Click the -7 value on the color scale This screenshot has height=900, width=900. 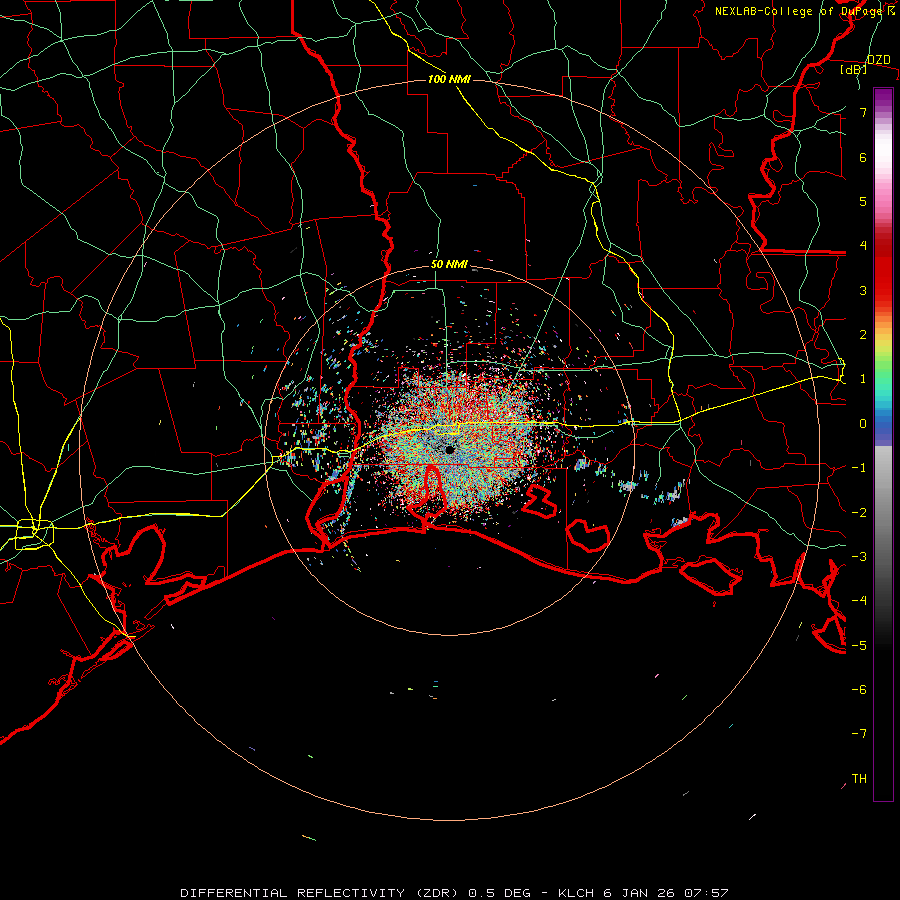859,734
